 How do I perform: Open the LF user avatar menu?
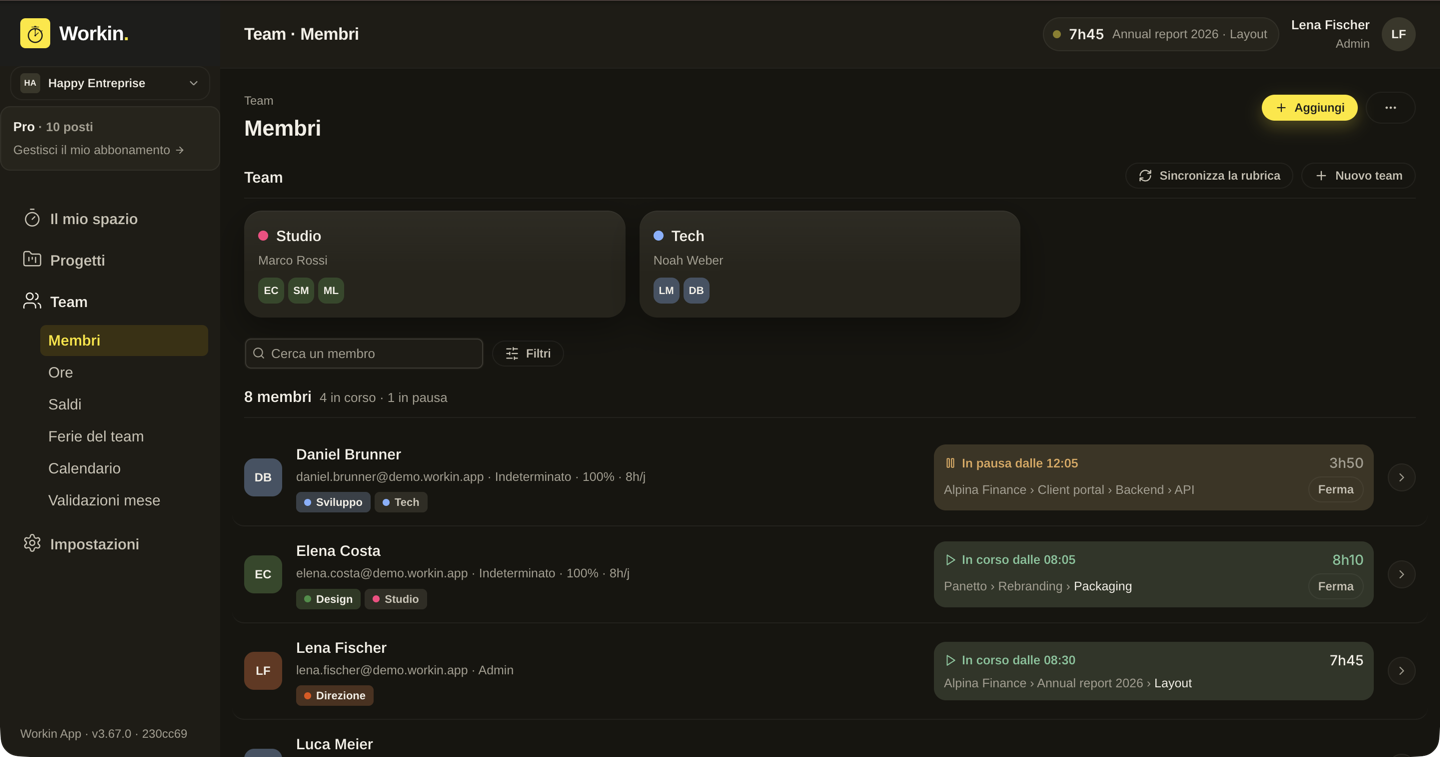click(1398, 34)
